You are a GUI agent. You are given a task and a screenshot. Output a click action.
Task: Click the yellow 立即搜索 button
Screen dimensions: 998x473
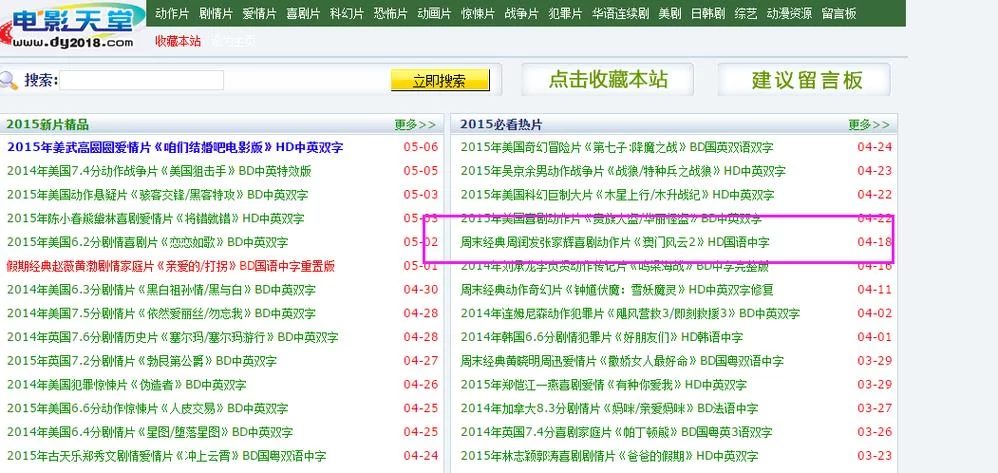coord(440,81)
